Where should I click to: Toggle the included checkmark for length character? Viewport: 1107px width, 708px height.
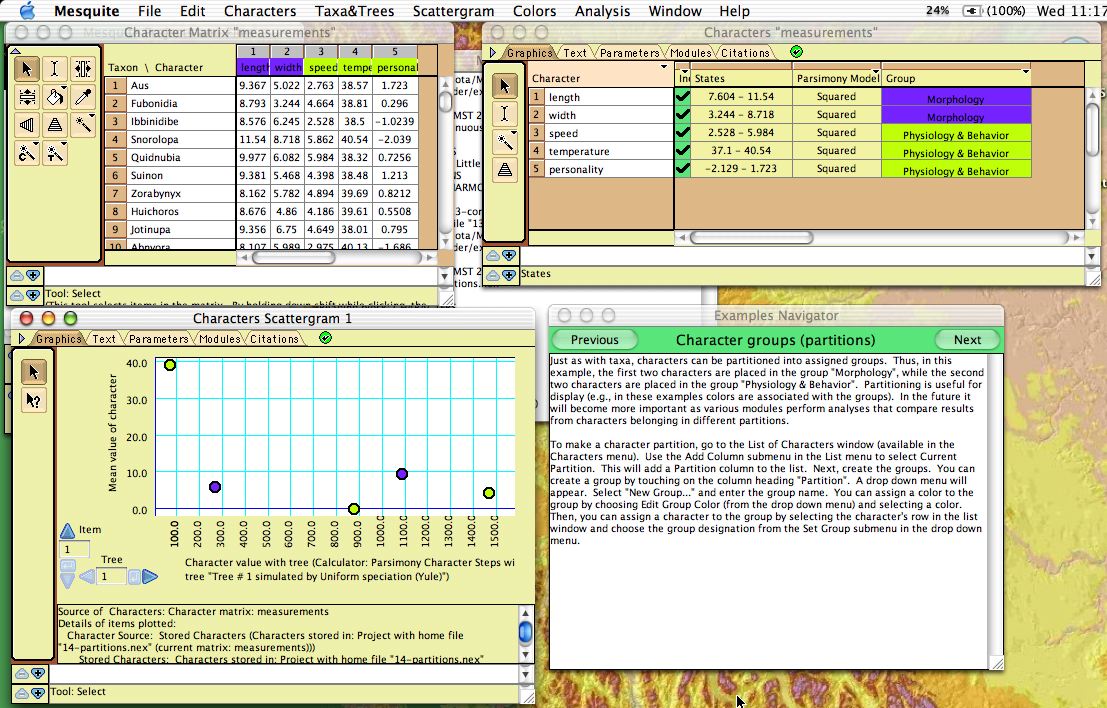click(x=683, y=97)
